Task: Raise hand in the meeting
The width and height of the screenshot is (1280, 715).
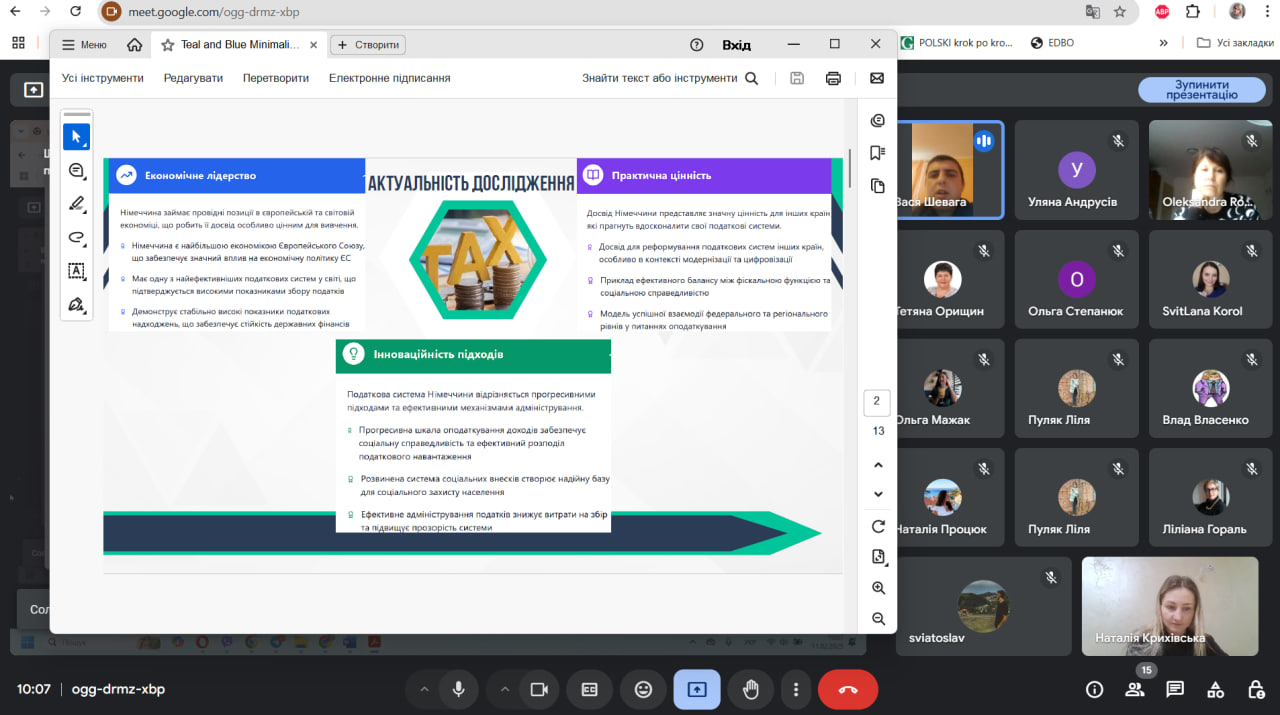Action: pyautogui.click(x=750, y=689)
